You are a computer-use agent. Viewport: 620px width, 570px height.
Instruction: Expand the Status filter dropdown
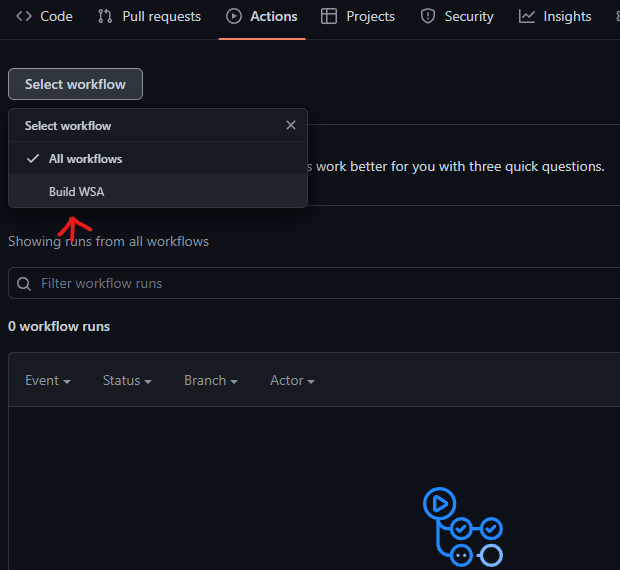[x=127, y=380]
